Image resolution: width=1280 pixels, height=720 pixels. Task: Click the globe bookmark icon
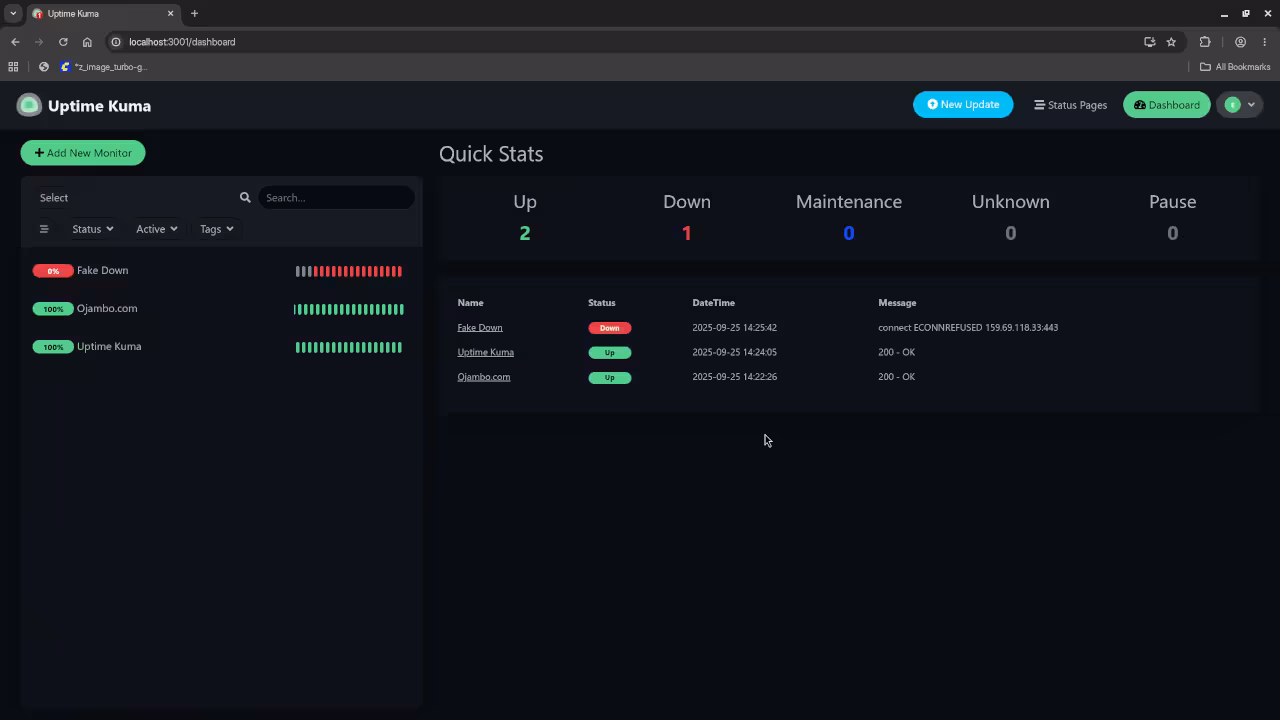coord(44,67)
